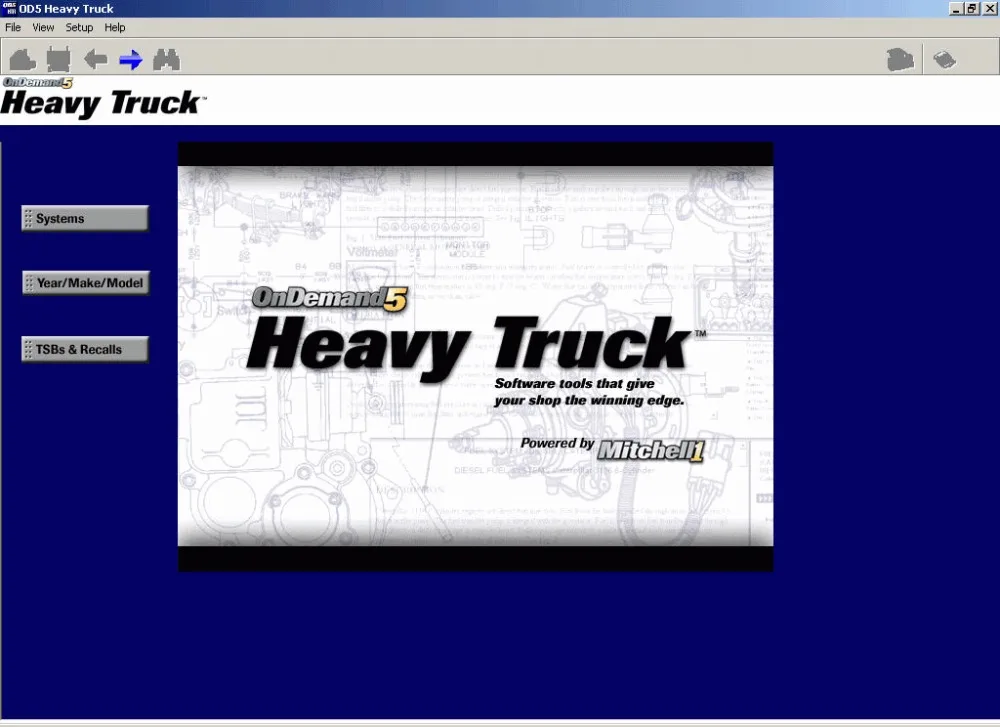This screenshot has width=1000, height=727.
Task: Go back with the gray left arrow
Action: click(x=96, y=60)
